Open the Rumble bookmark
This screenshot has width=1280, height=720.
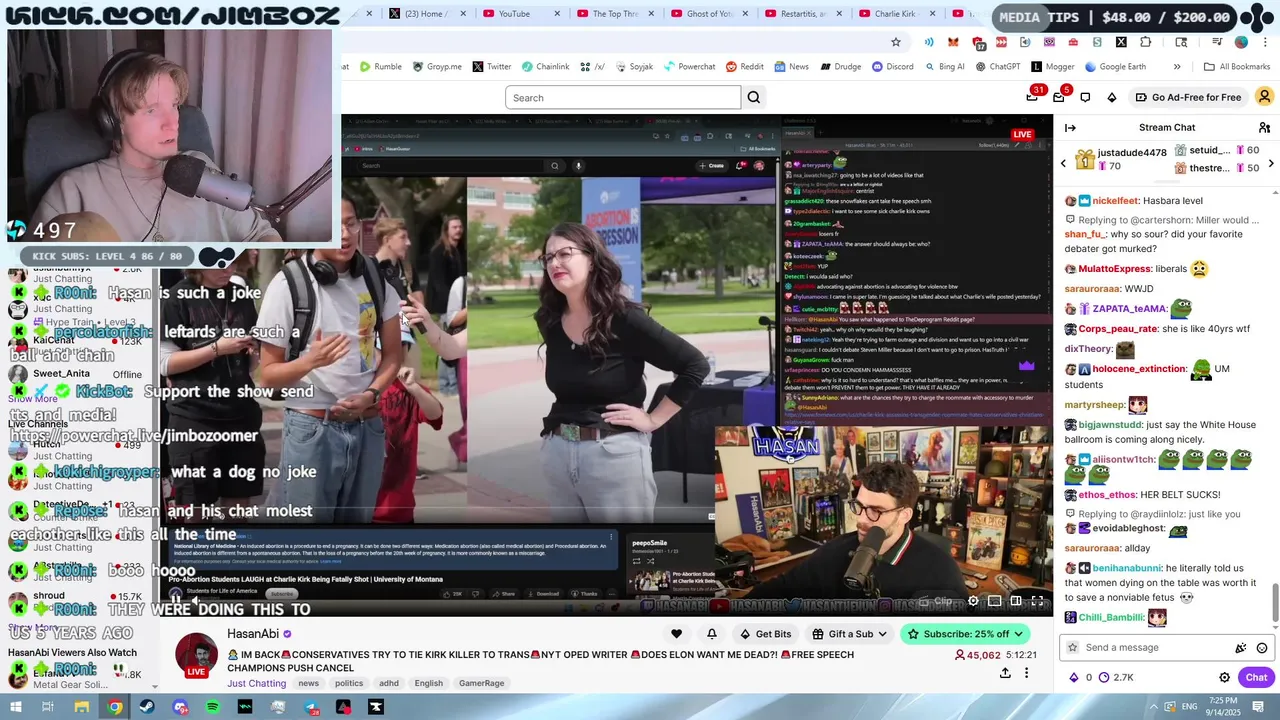pyautogui.click(x=381, y=67)
